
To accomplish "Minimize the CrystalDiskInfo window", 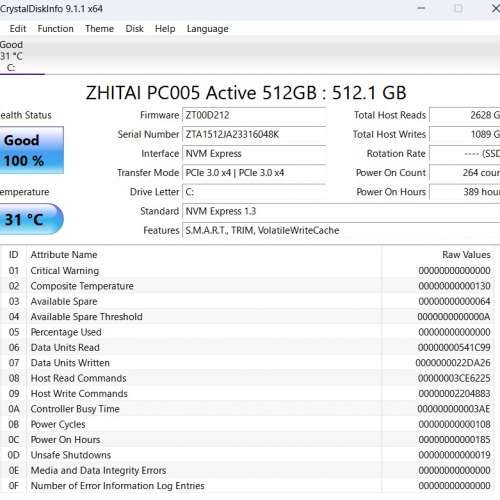I will click(x=421, y=8).
